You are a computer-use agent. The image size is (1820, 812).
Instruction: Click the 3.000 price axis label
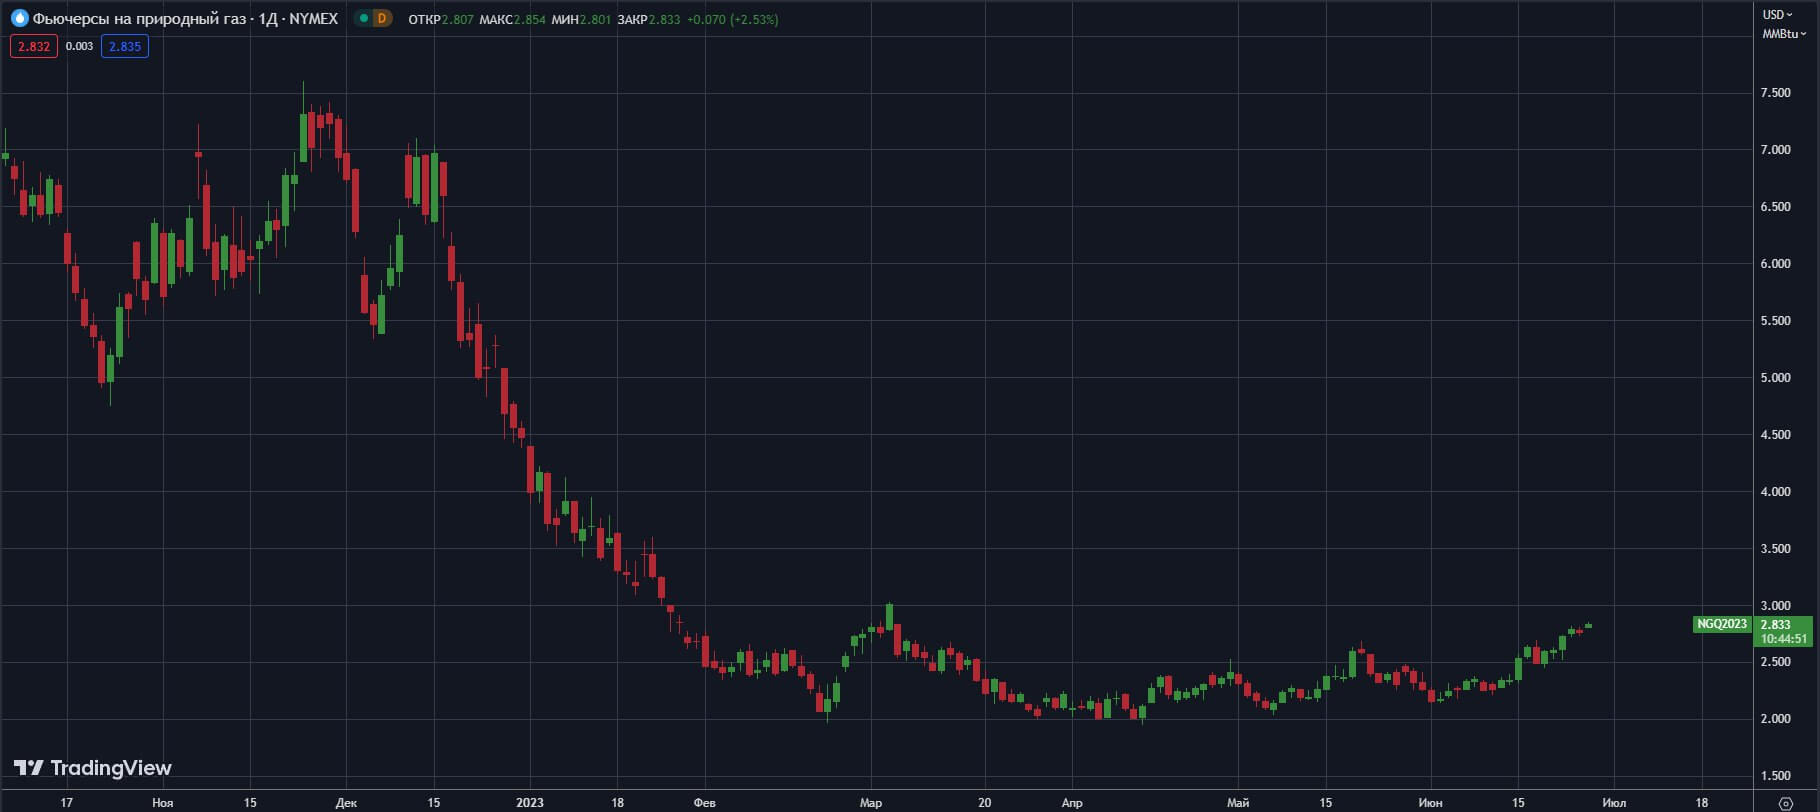1775,606
